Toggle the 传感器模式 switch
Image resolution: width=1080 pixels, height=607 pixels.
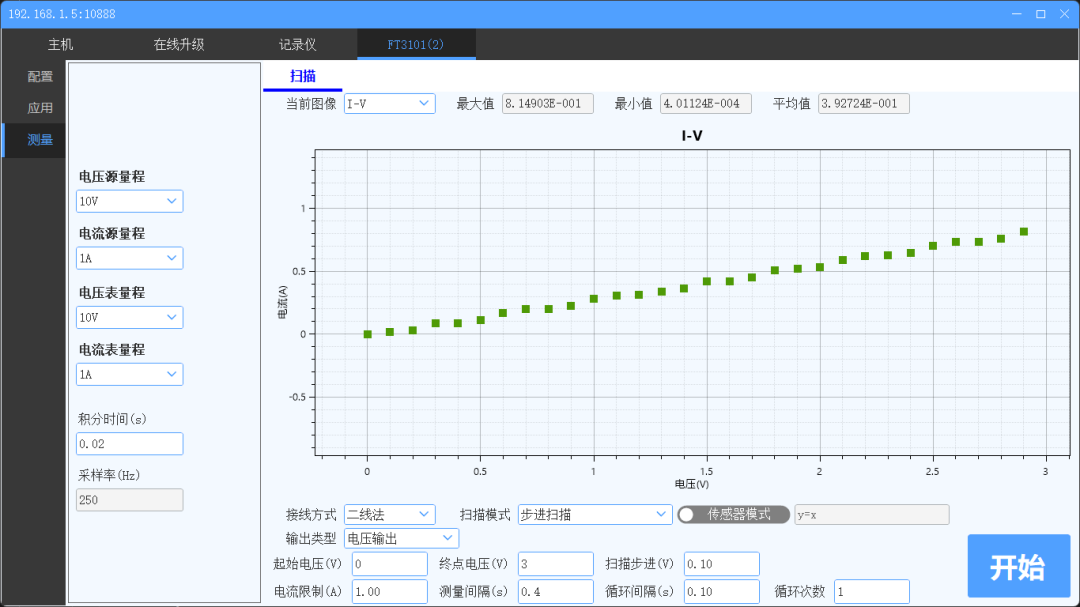[x=733, y=515]
